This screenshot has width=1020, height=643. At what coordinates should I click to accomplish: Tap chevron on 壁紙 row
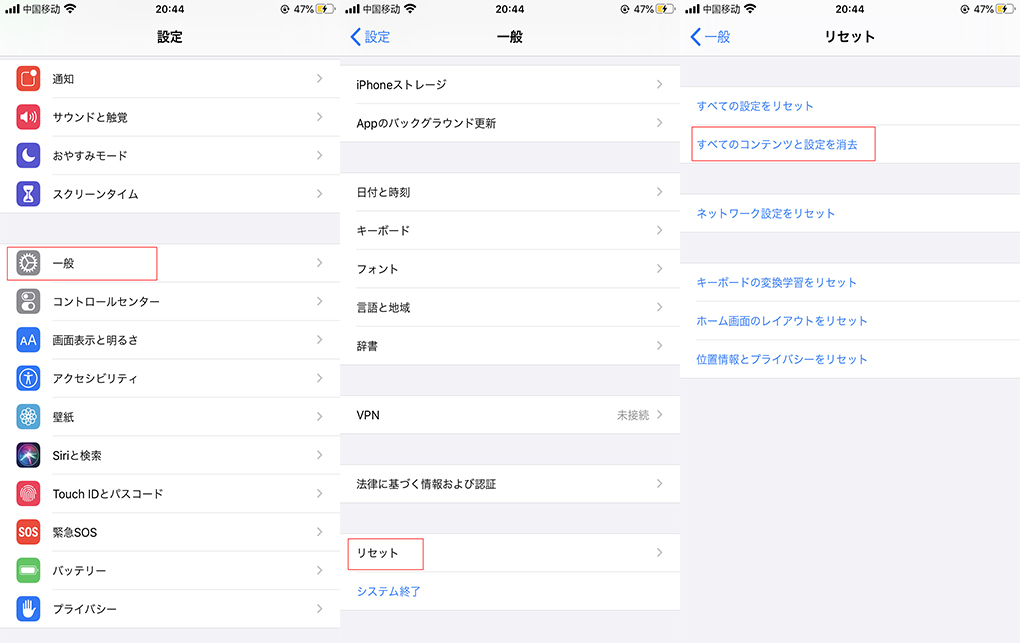pos(319,417)
